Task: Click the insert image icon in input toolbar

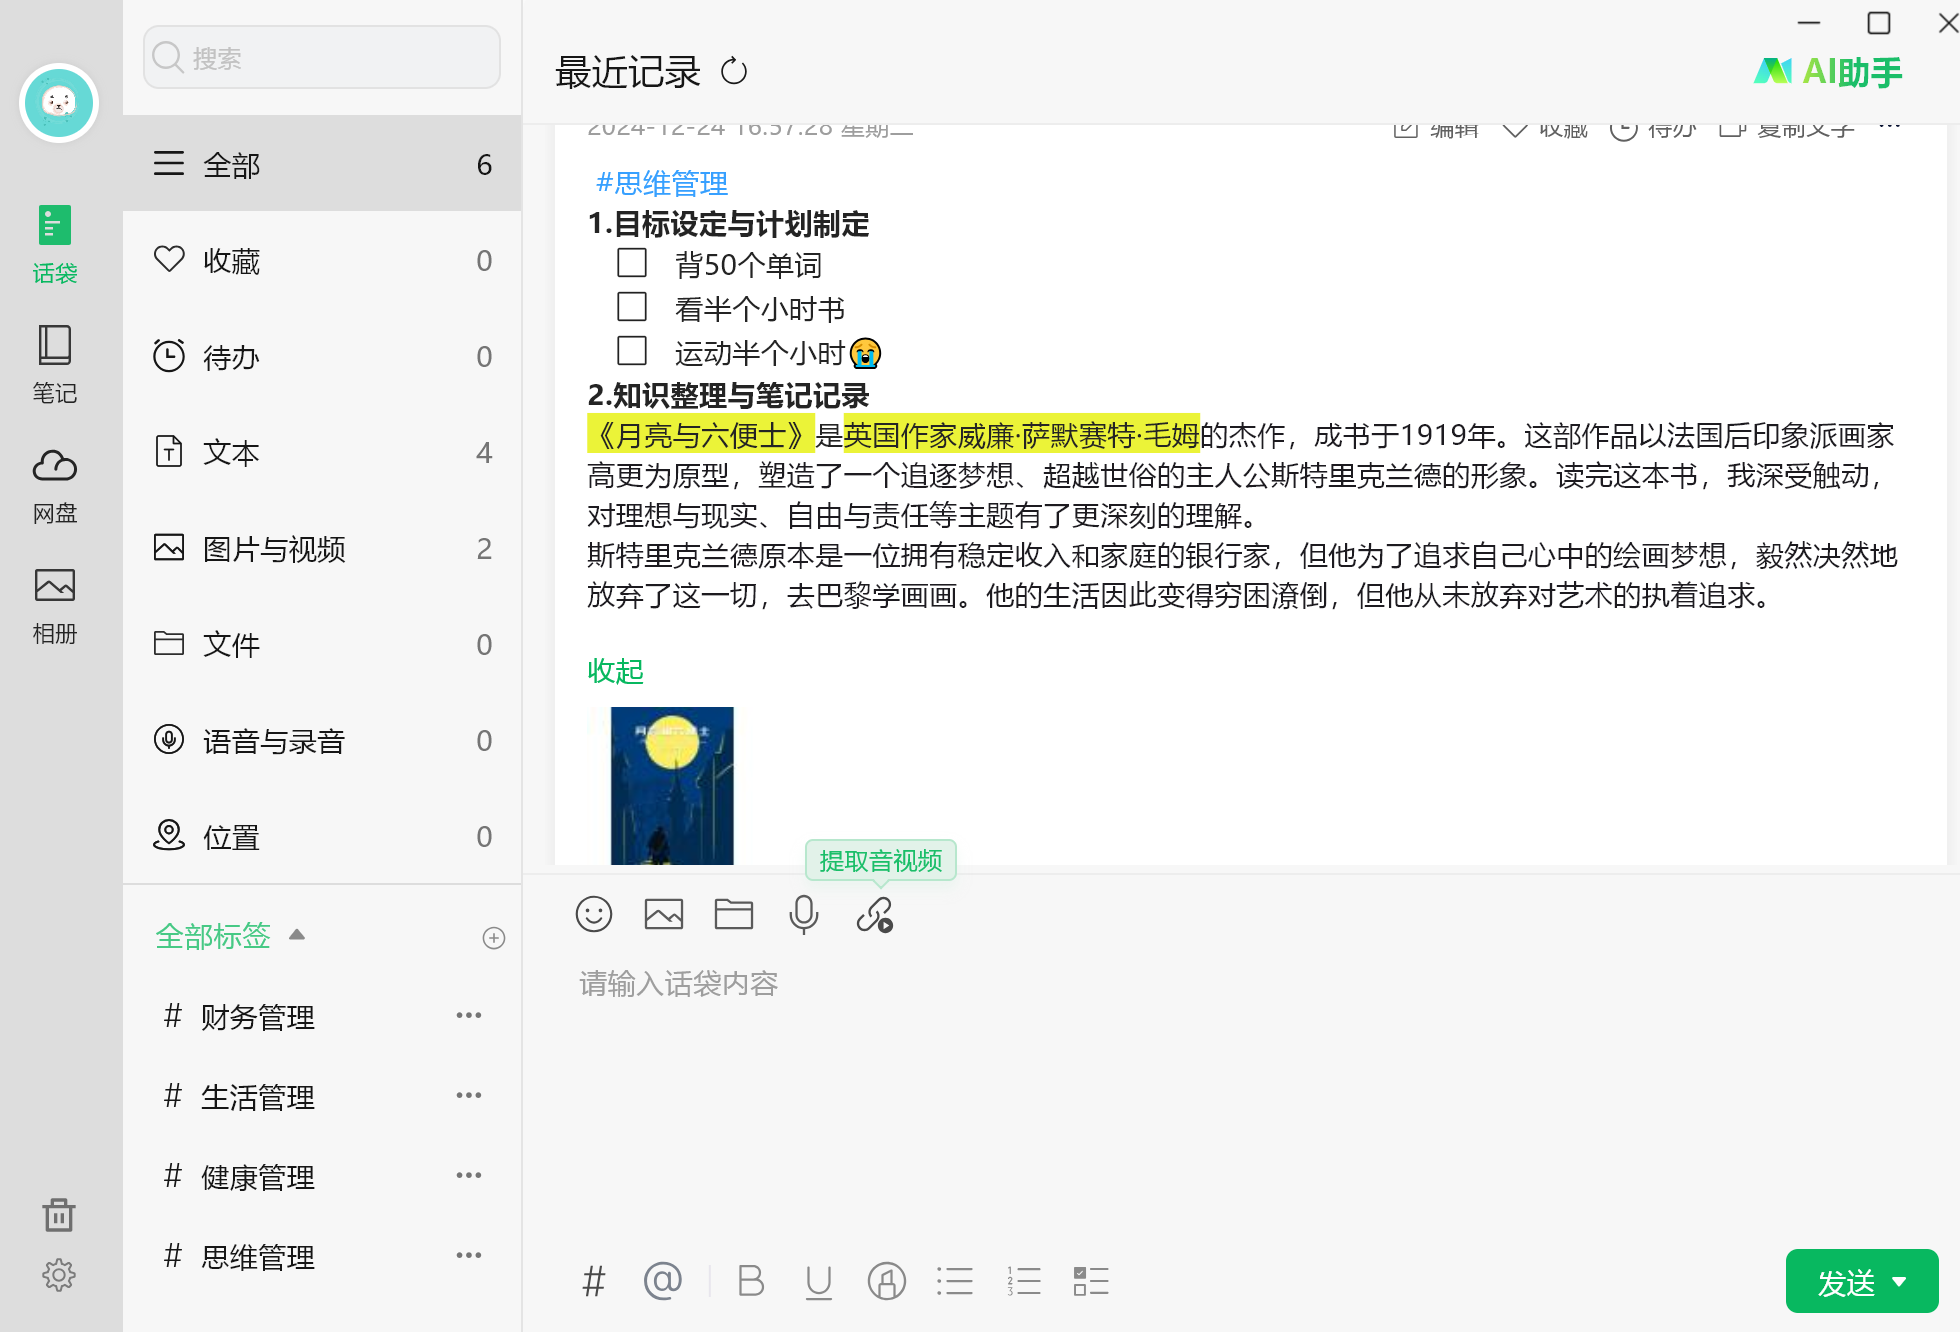Action: (664, 914)
